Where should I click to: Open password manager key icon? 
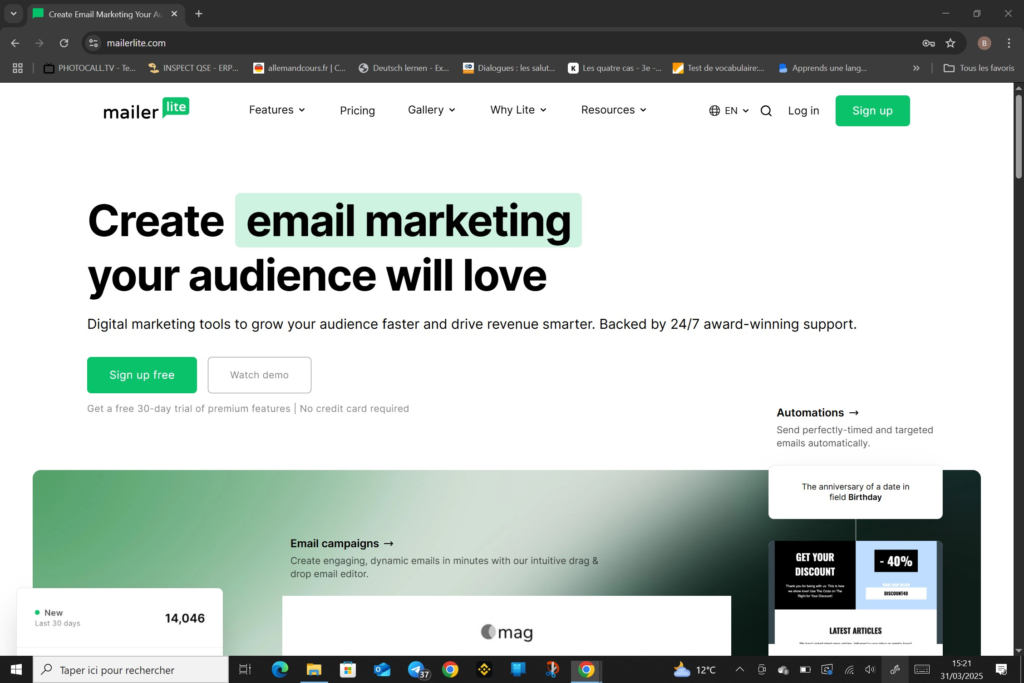pos(928,43)
